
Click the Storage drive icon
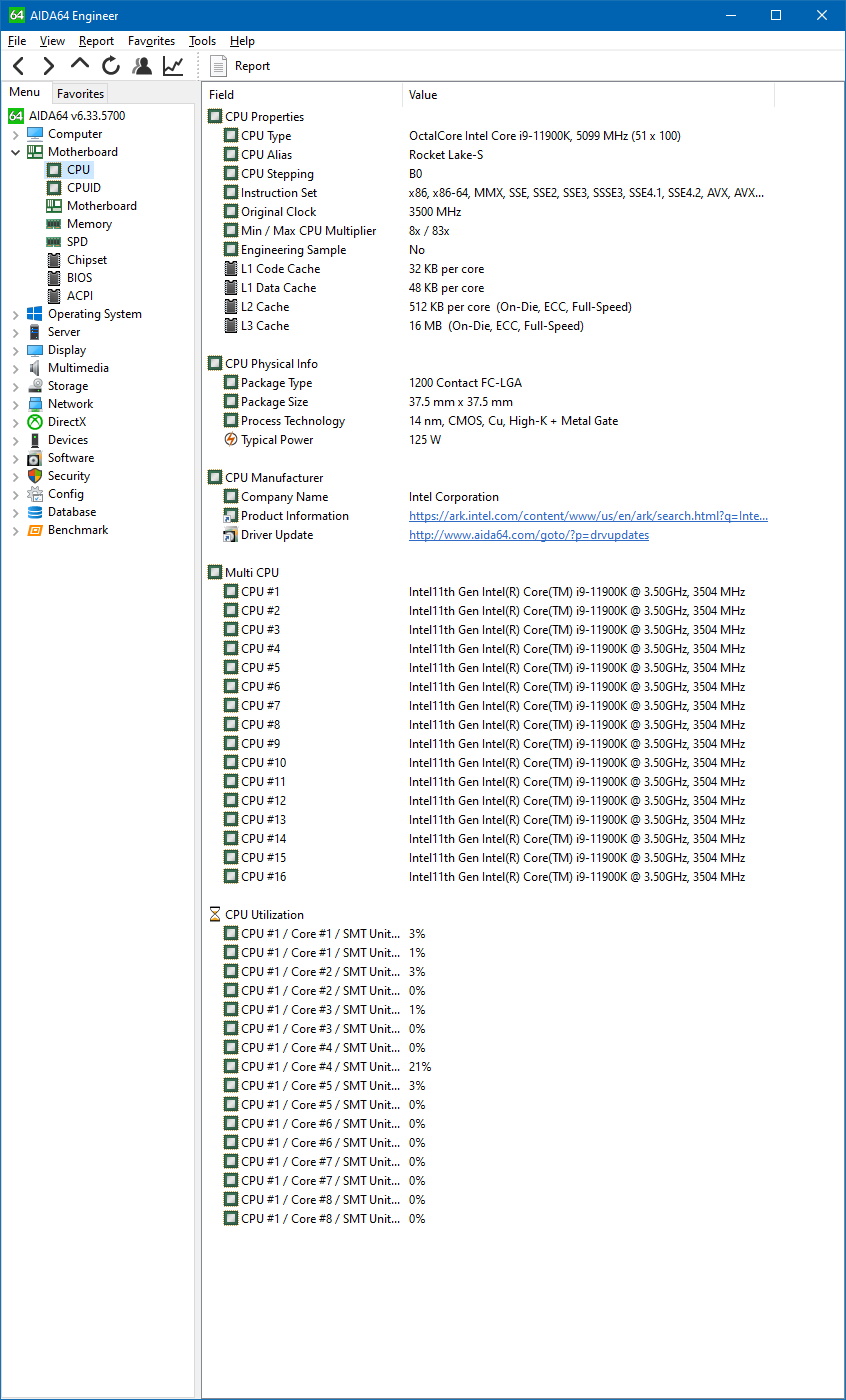(x=35, y=386)
